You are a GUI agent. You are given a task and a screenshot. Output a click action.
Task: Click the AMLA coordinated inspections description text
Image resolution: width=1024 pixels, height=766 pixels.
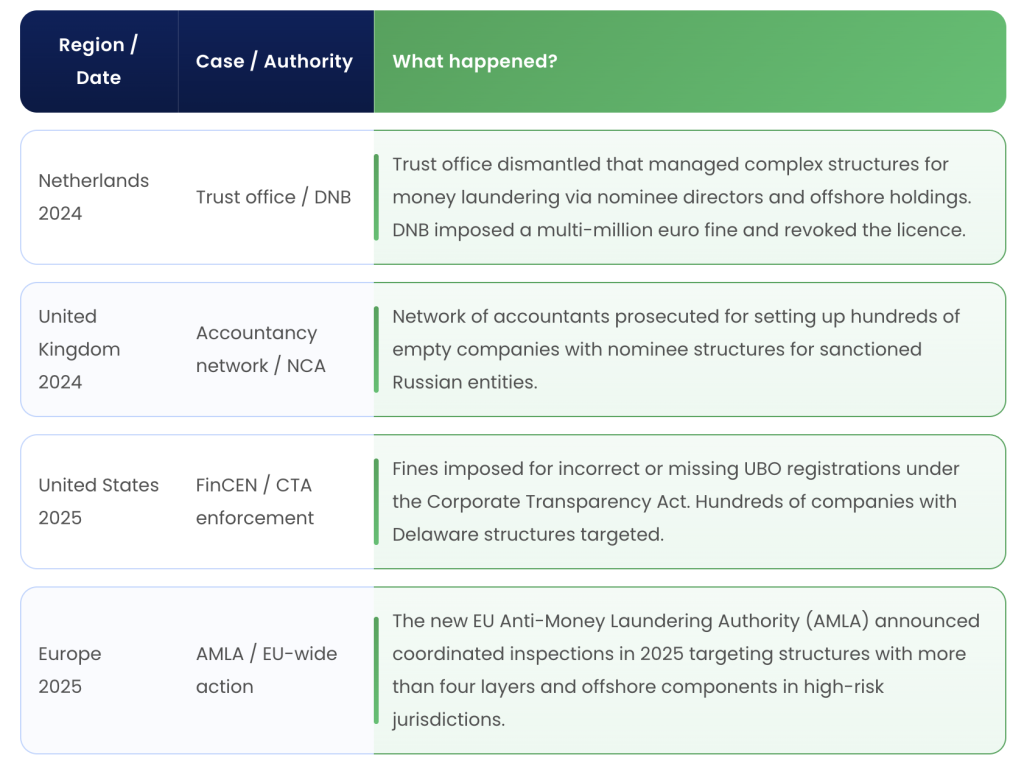685,670
